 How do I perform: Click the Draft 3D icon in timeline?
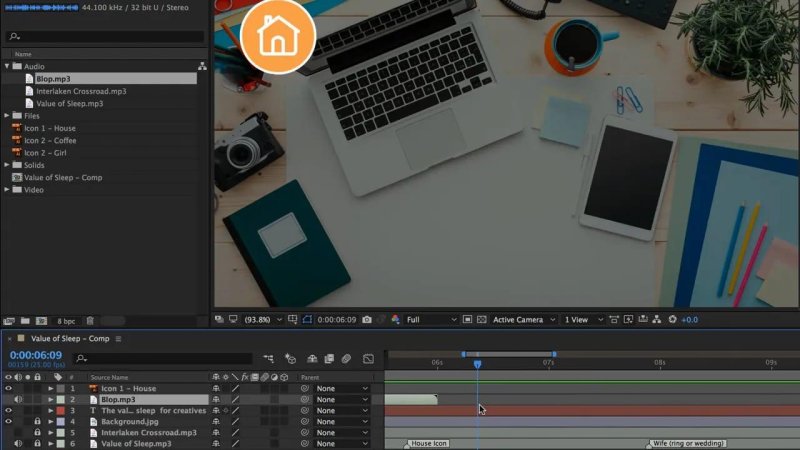(290, 359)
